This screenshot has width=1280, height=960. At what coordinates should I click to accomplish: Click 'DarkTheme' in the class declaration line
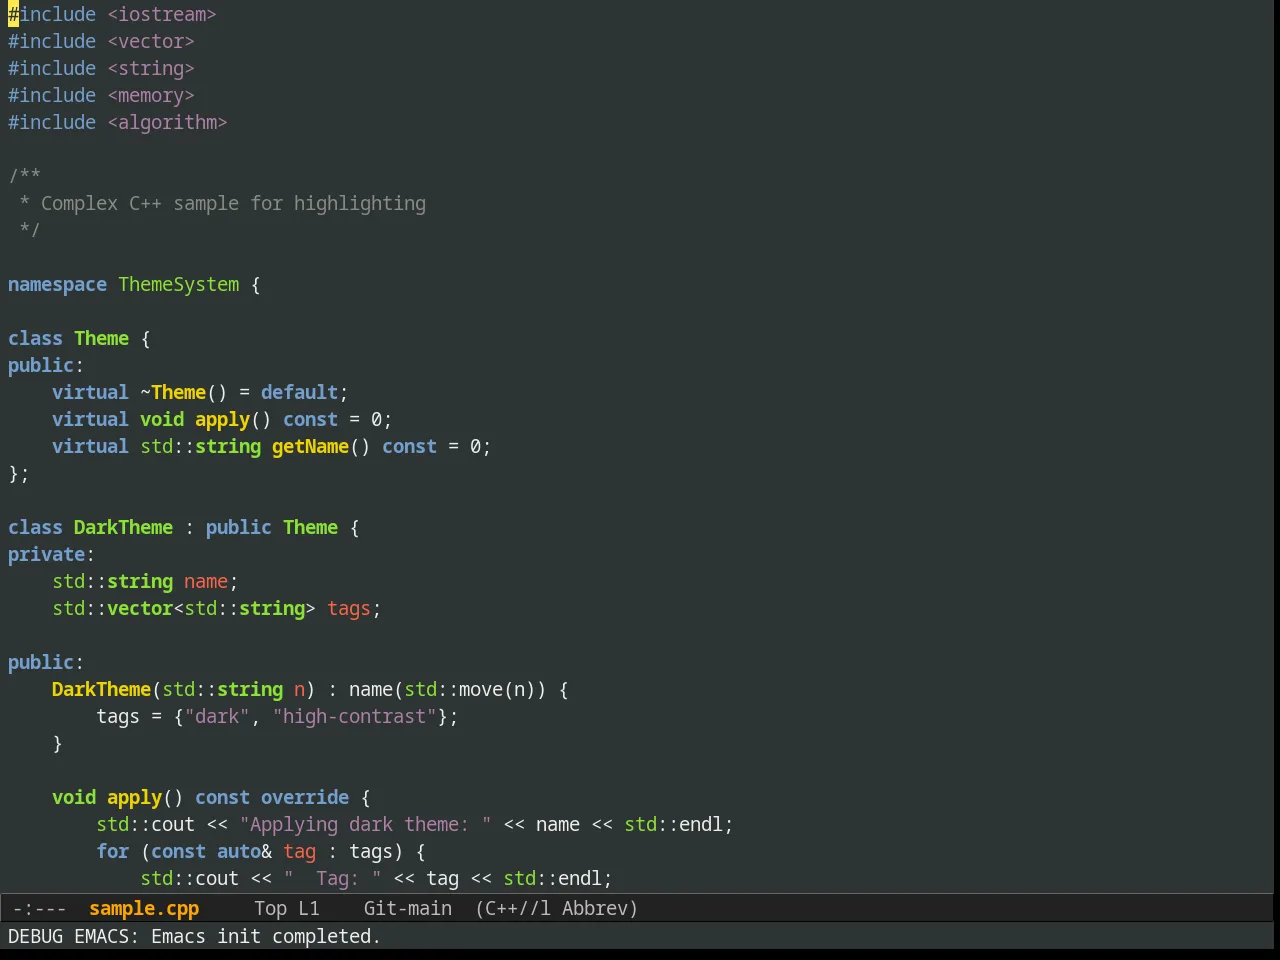123,527
